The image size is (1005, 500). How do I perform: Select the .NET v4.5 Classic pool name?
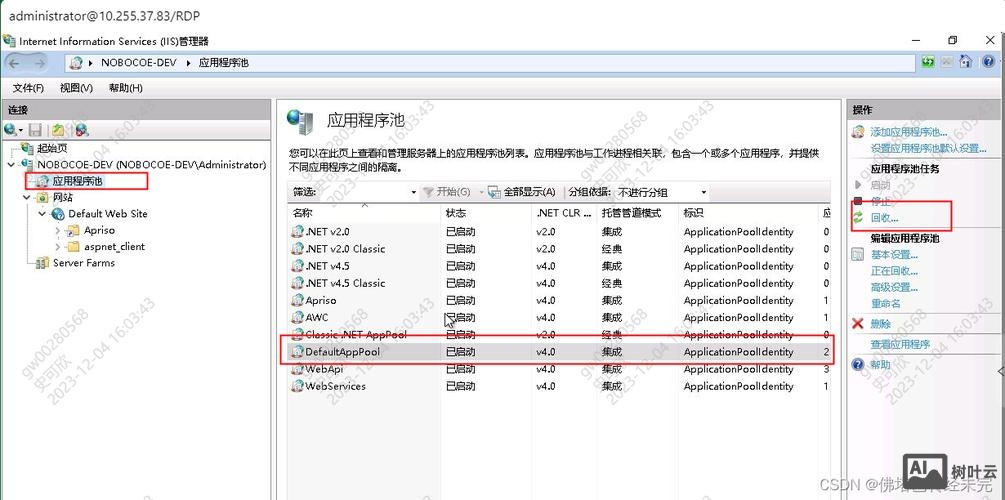[345, 283]
